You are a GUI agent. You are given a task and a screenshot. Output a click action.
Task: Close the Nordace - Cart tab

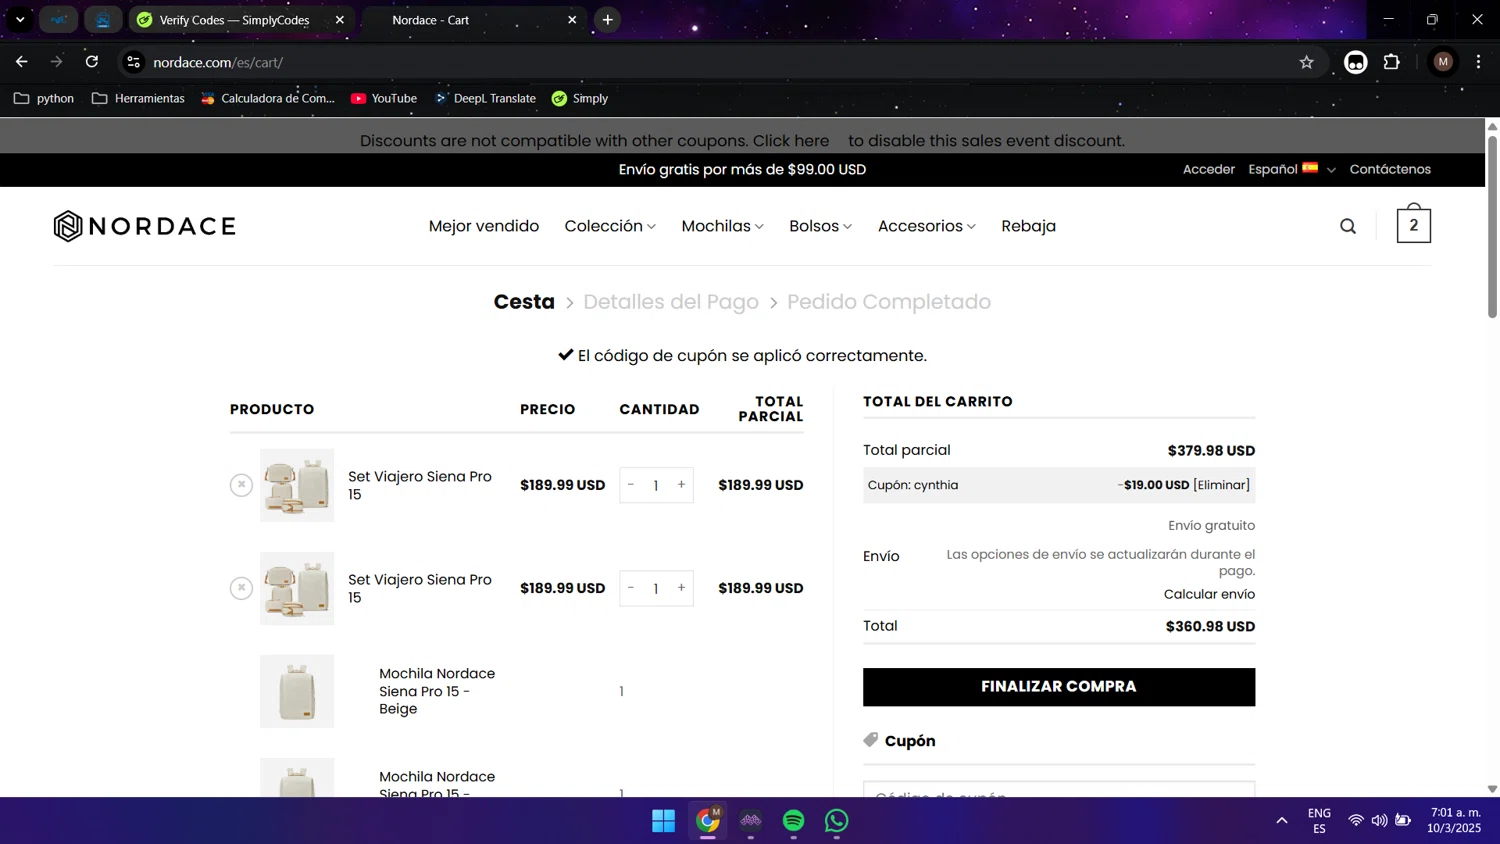[x=572, y=20]
